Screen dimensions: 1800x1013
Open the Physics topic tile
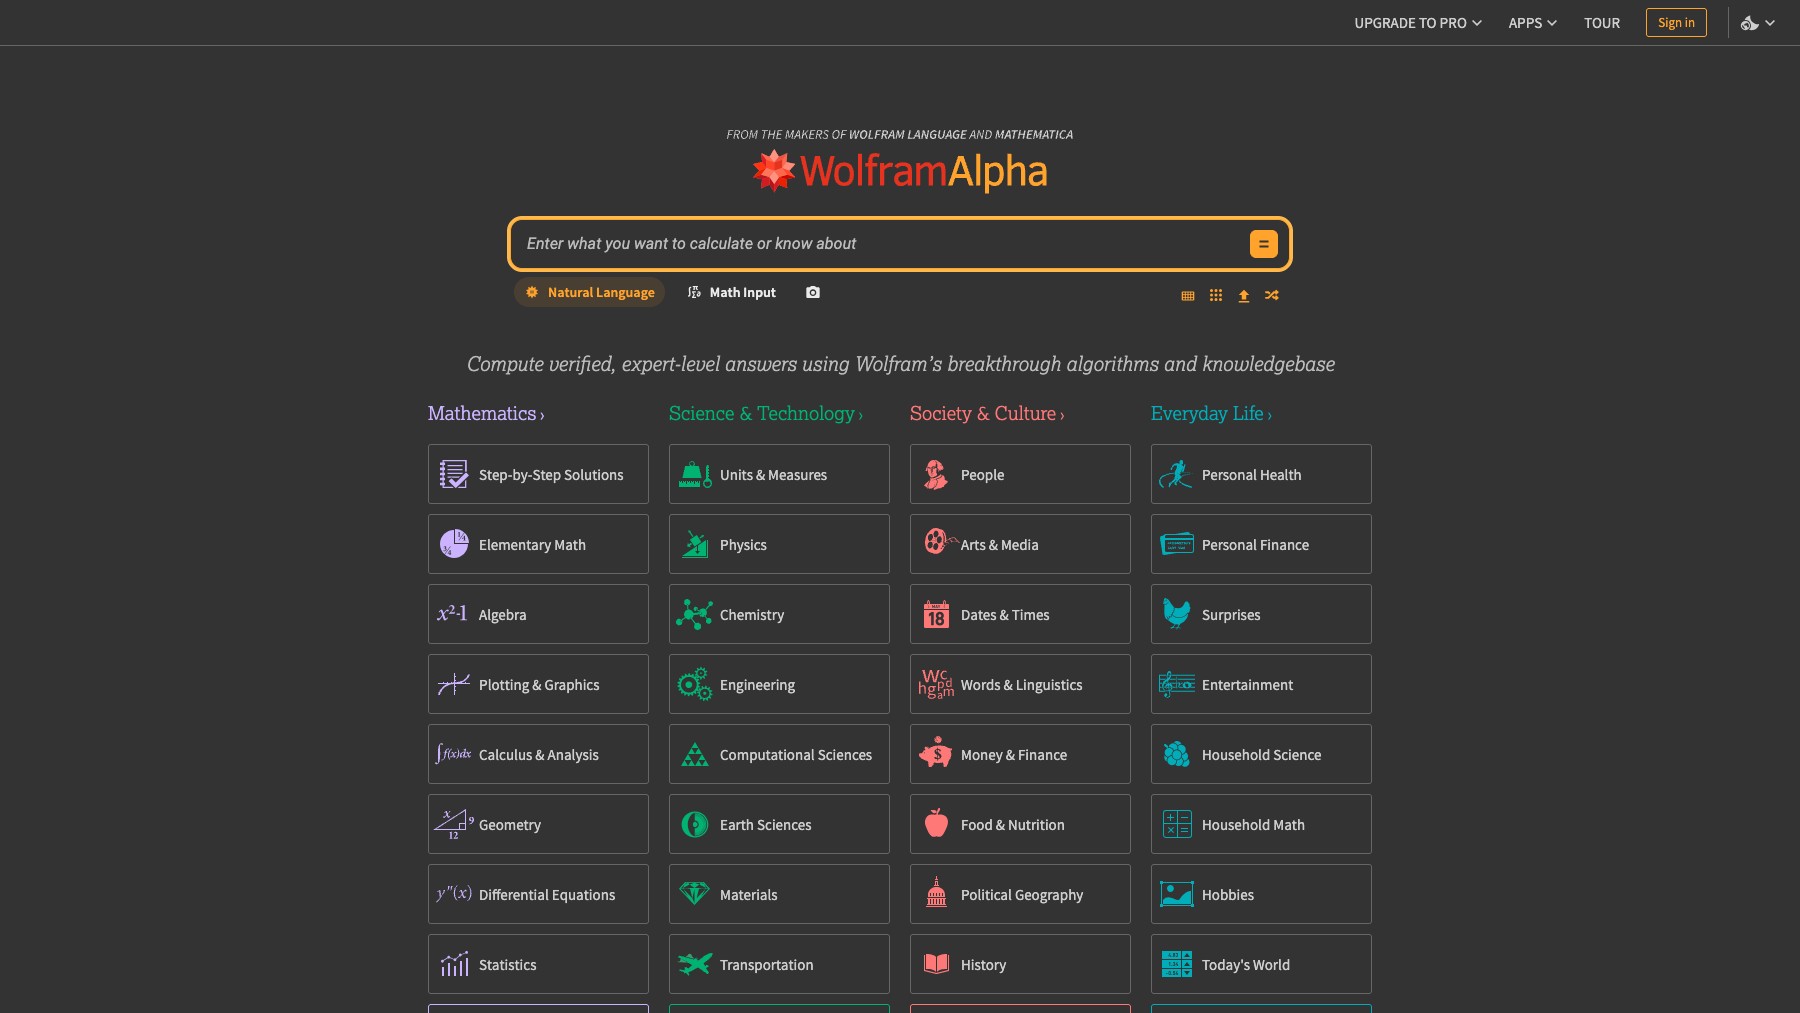point(779,544)
